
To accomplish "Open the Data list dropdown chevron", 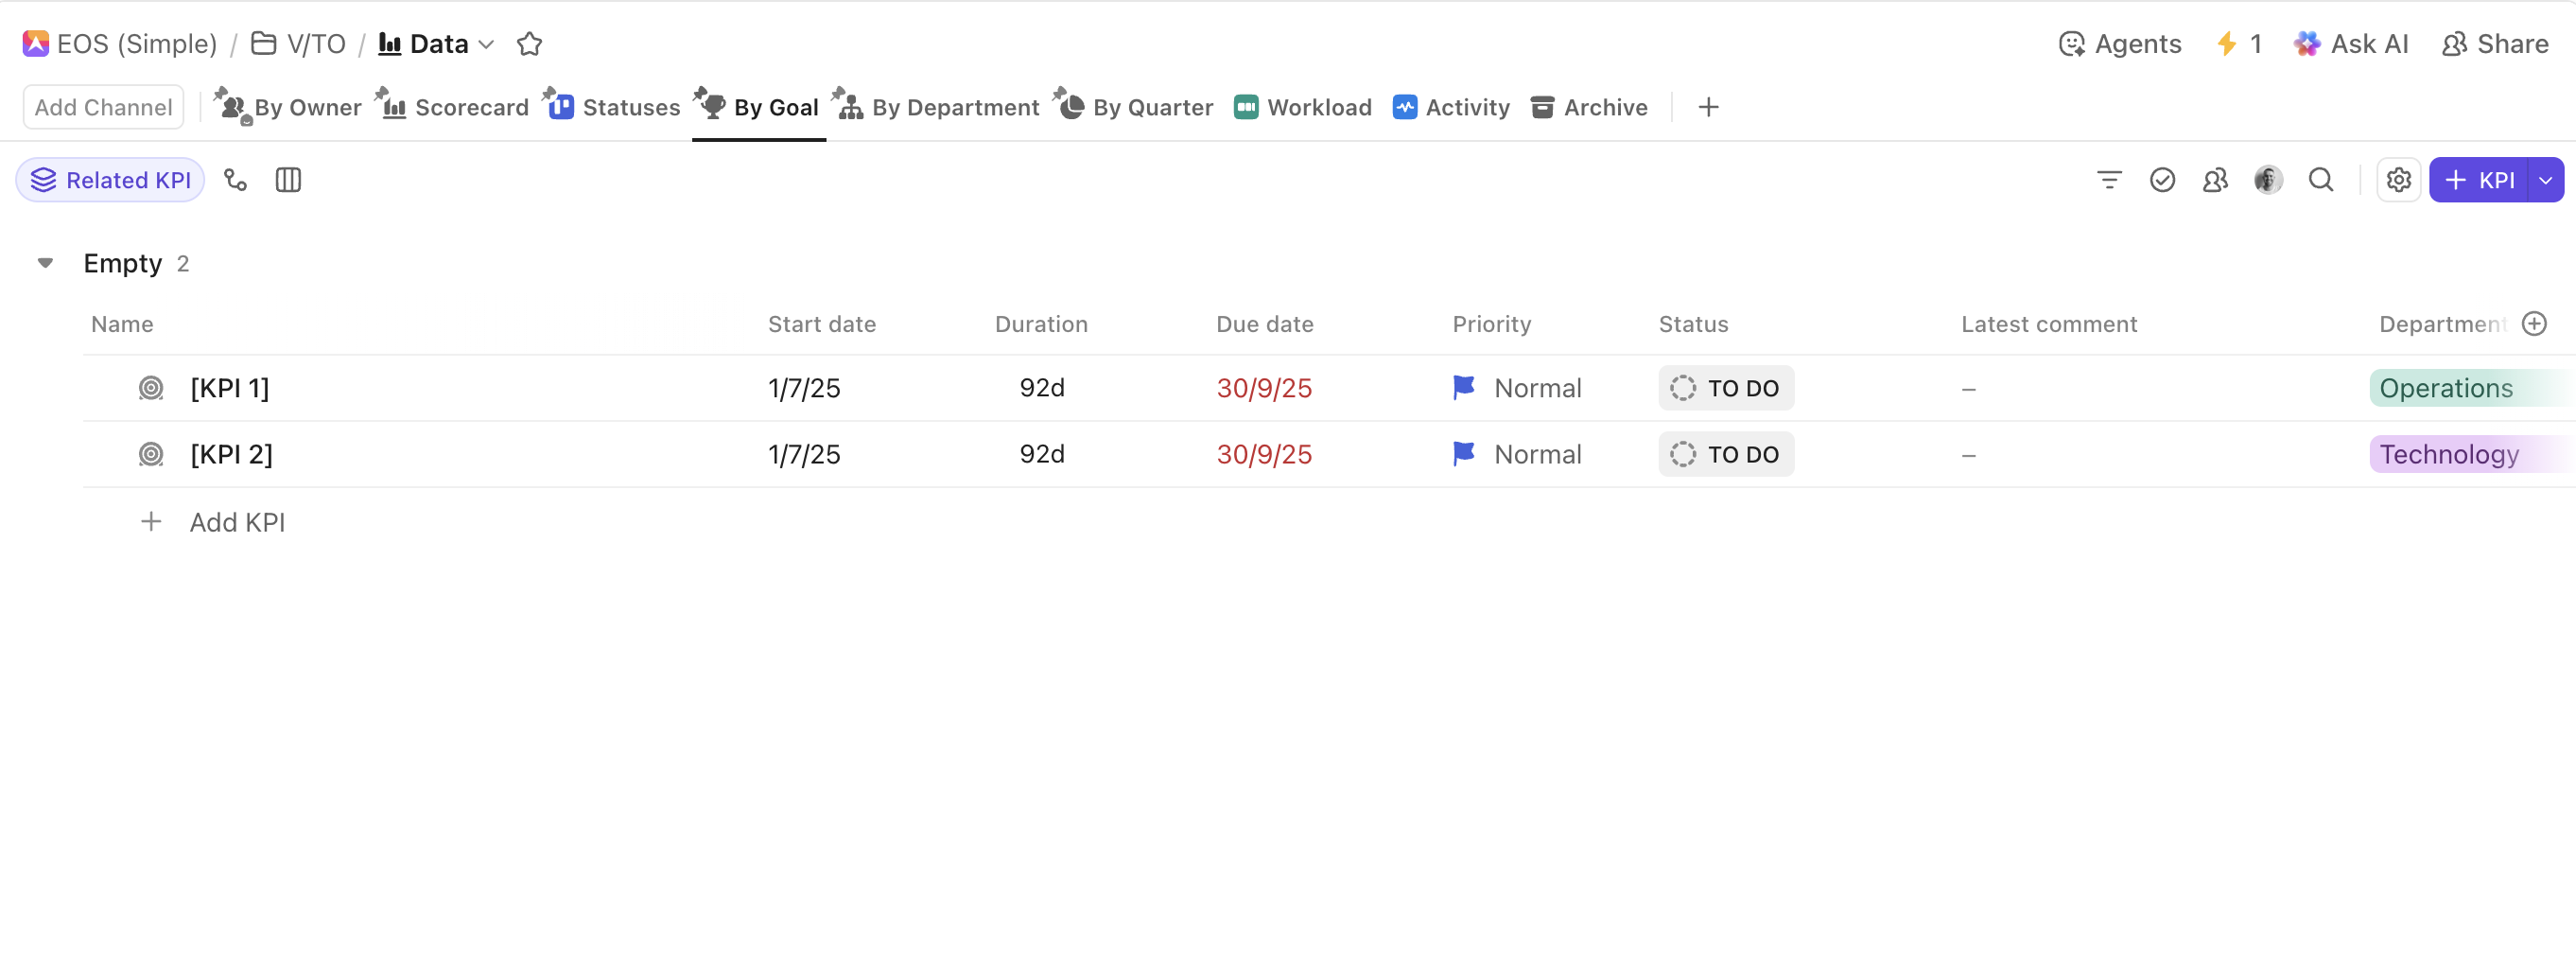I will (487, 44).
